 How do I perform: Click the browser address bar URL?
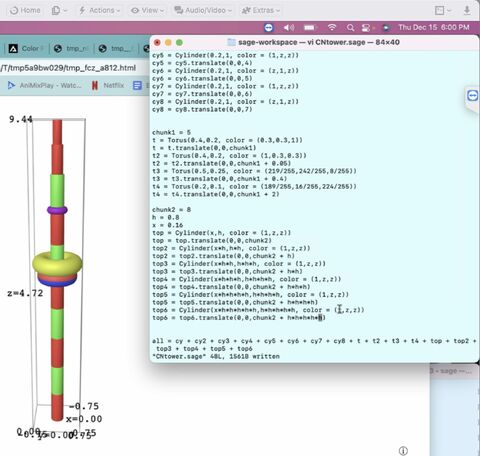click(x=68, y=68)
